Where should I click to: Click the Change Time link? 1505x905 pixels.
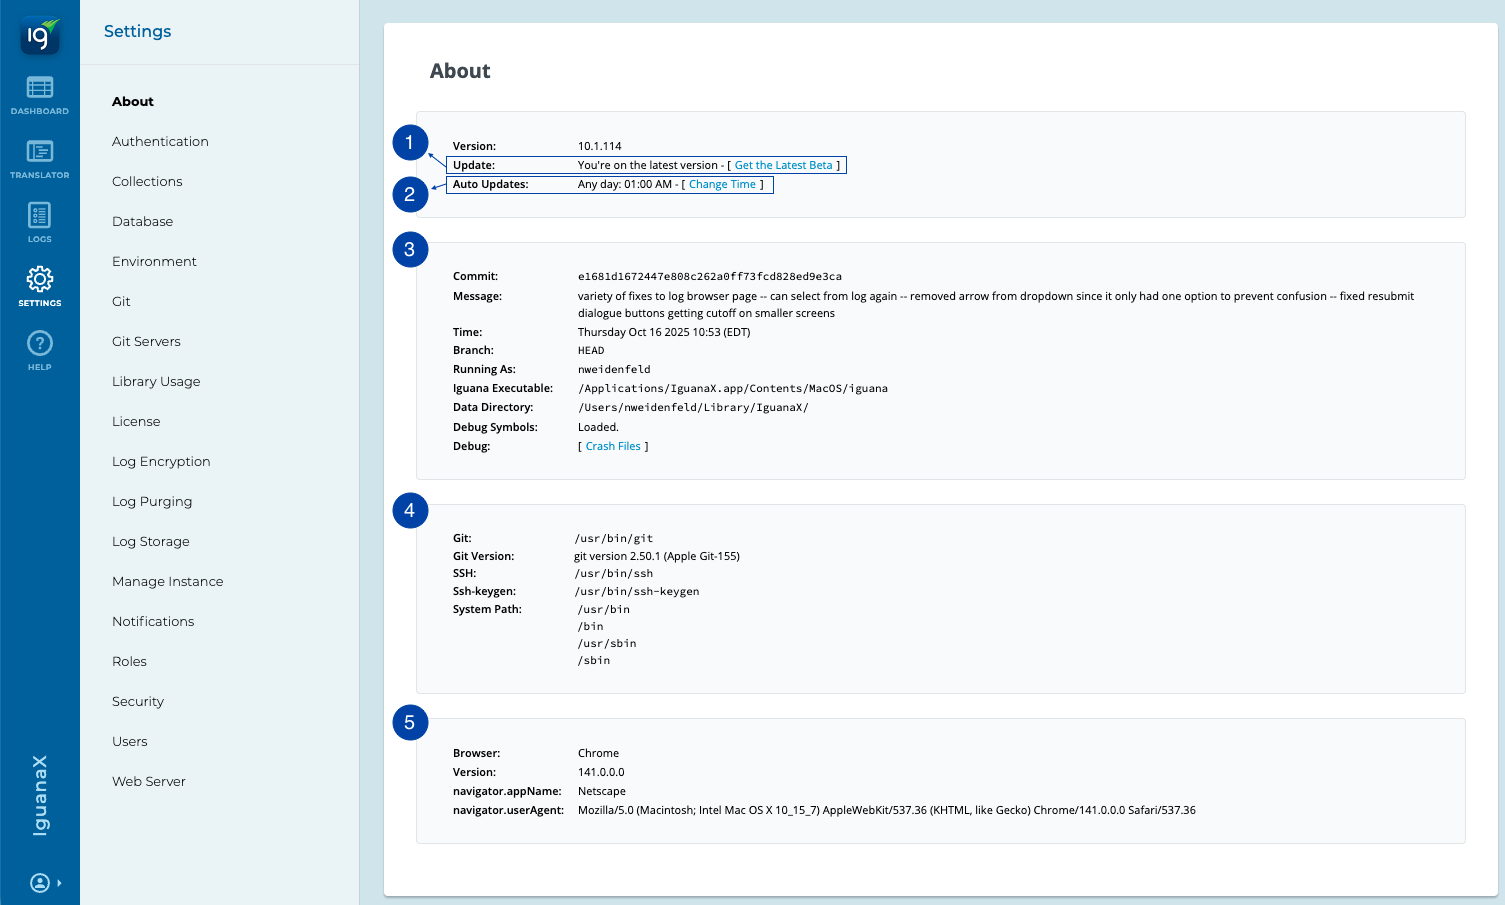pos(722,184)
